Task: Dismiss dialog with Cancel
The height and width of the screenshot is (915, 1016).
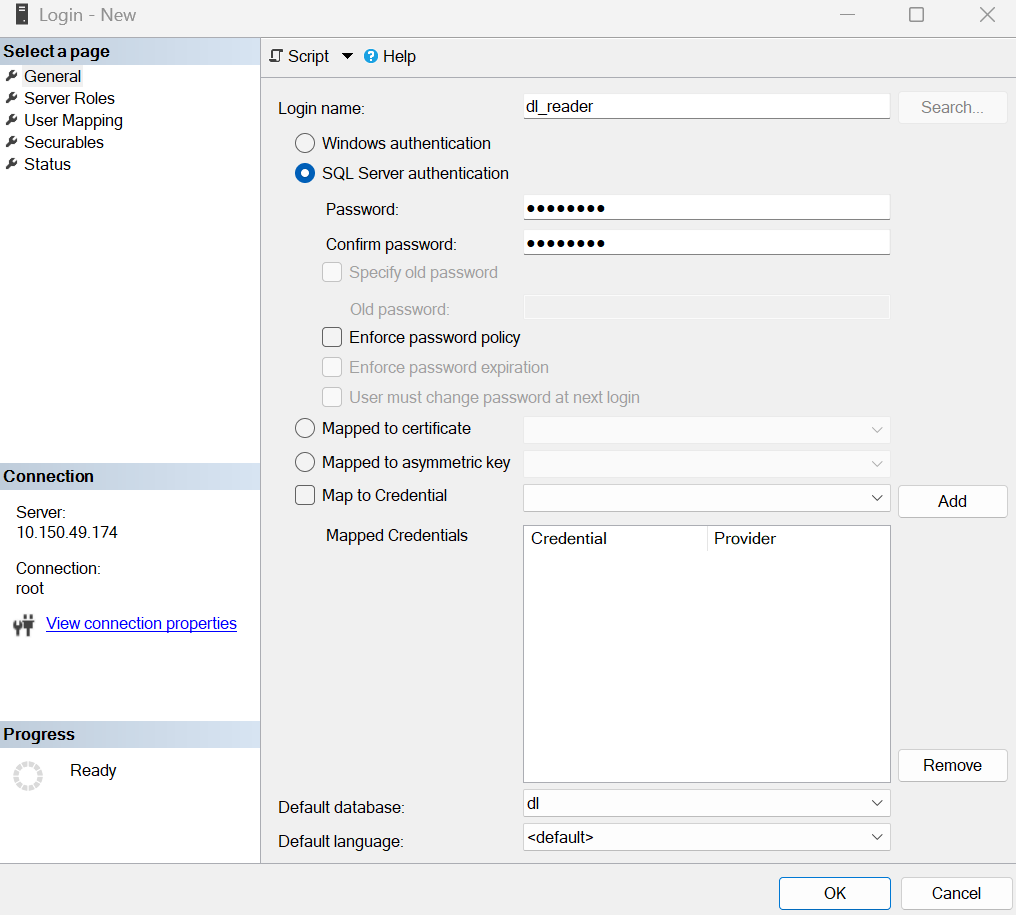Action: [955, 893]
